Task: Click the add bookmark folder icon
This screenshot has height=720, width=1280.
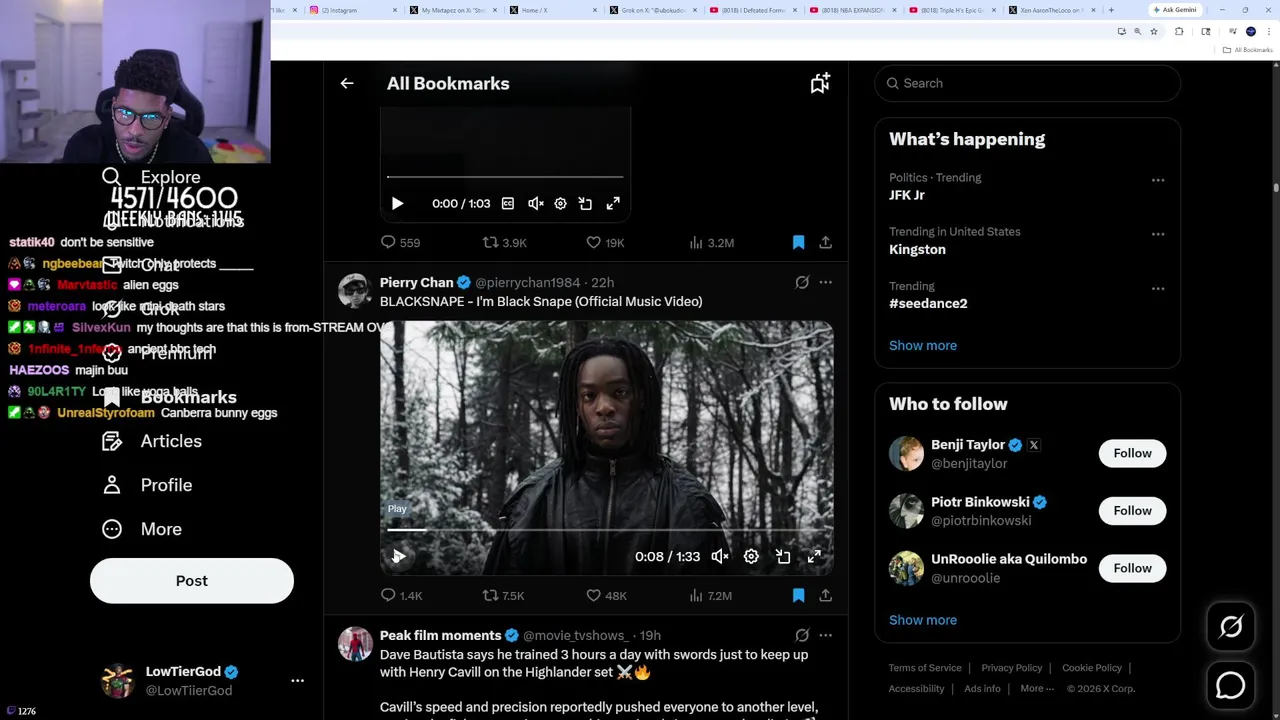Action: click(820, 84)
